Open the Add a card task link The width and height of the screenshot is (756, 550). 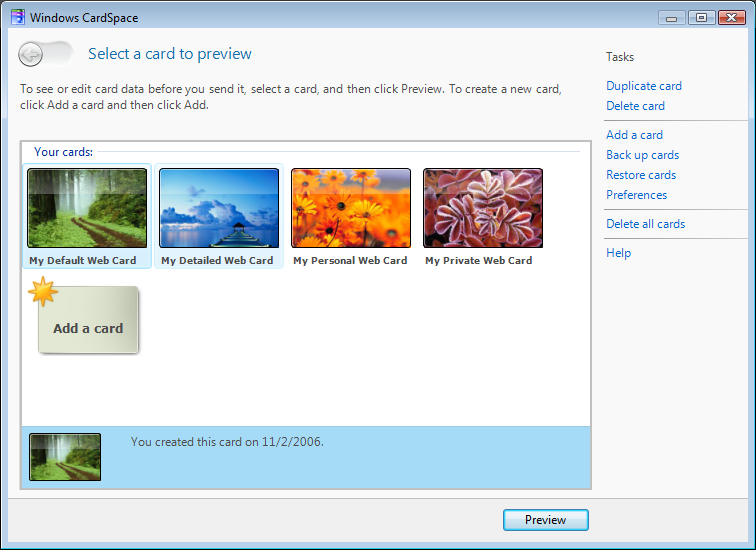pos(634,134)
